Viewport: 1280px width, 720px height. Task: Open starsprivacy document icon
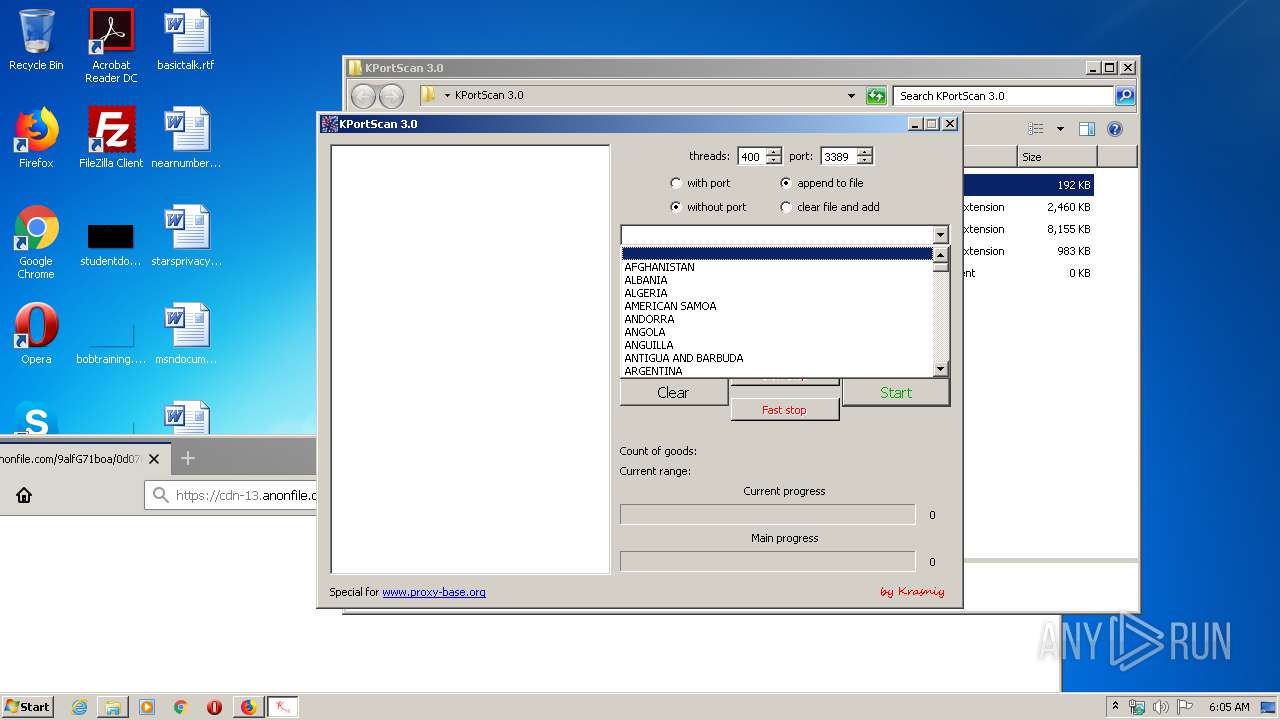pos(186,236)
